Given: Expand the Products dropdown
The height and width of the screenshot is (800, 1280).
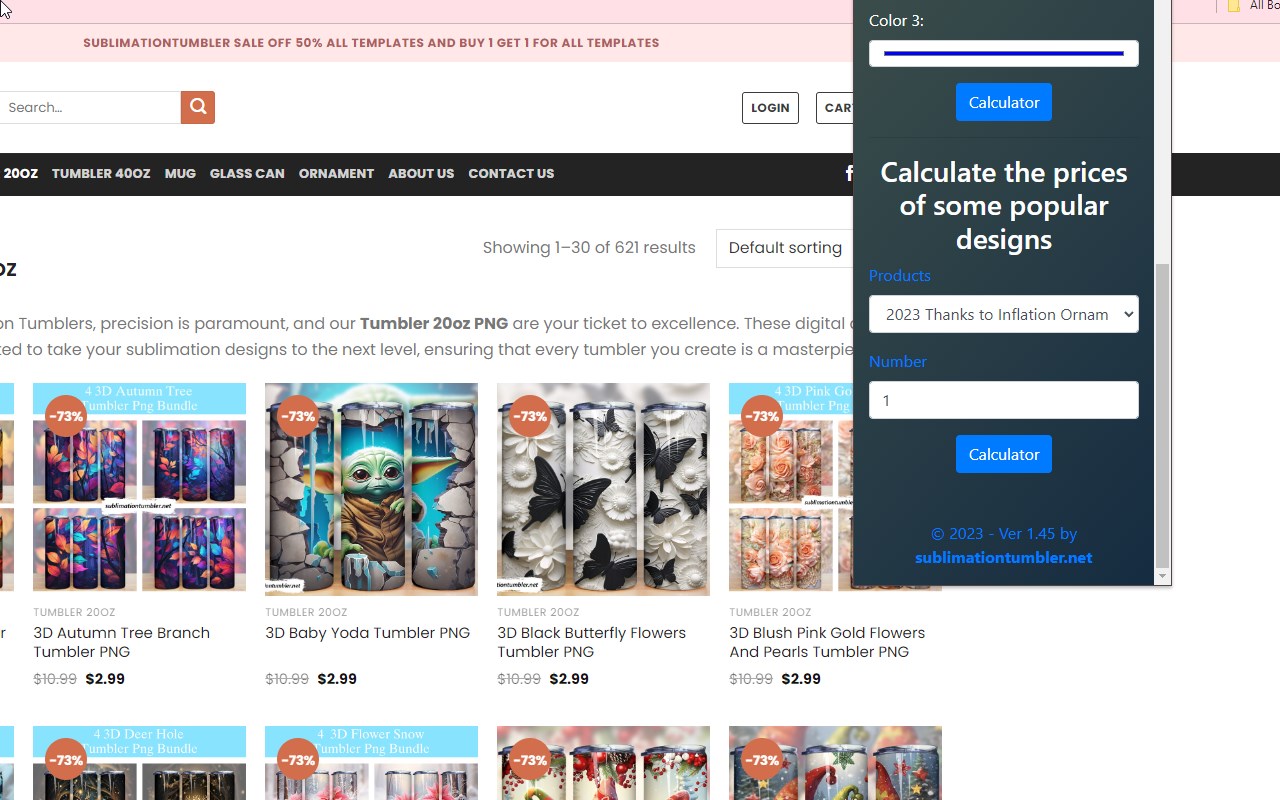Looking at the screenshot, I should pyautogui.click(x=1004, y=314).
